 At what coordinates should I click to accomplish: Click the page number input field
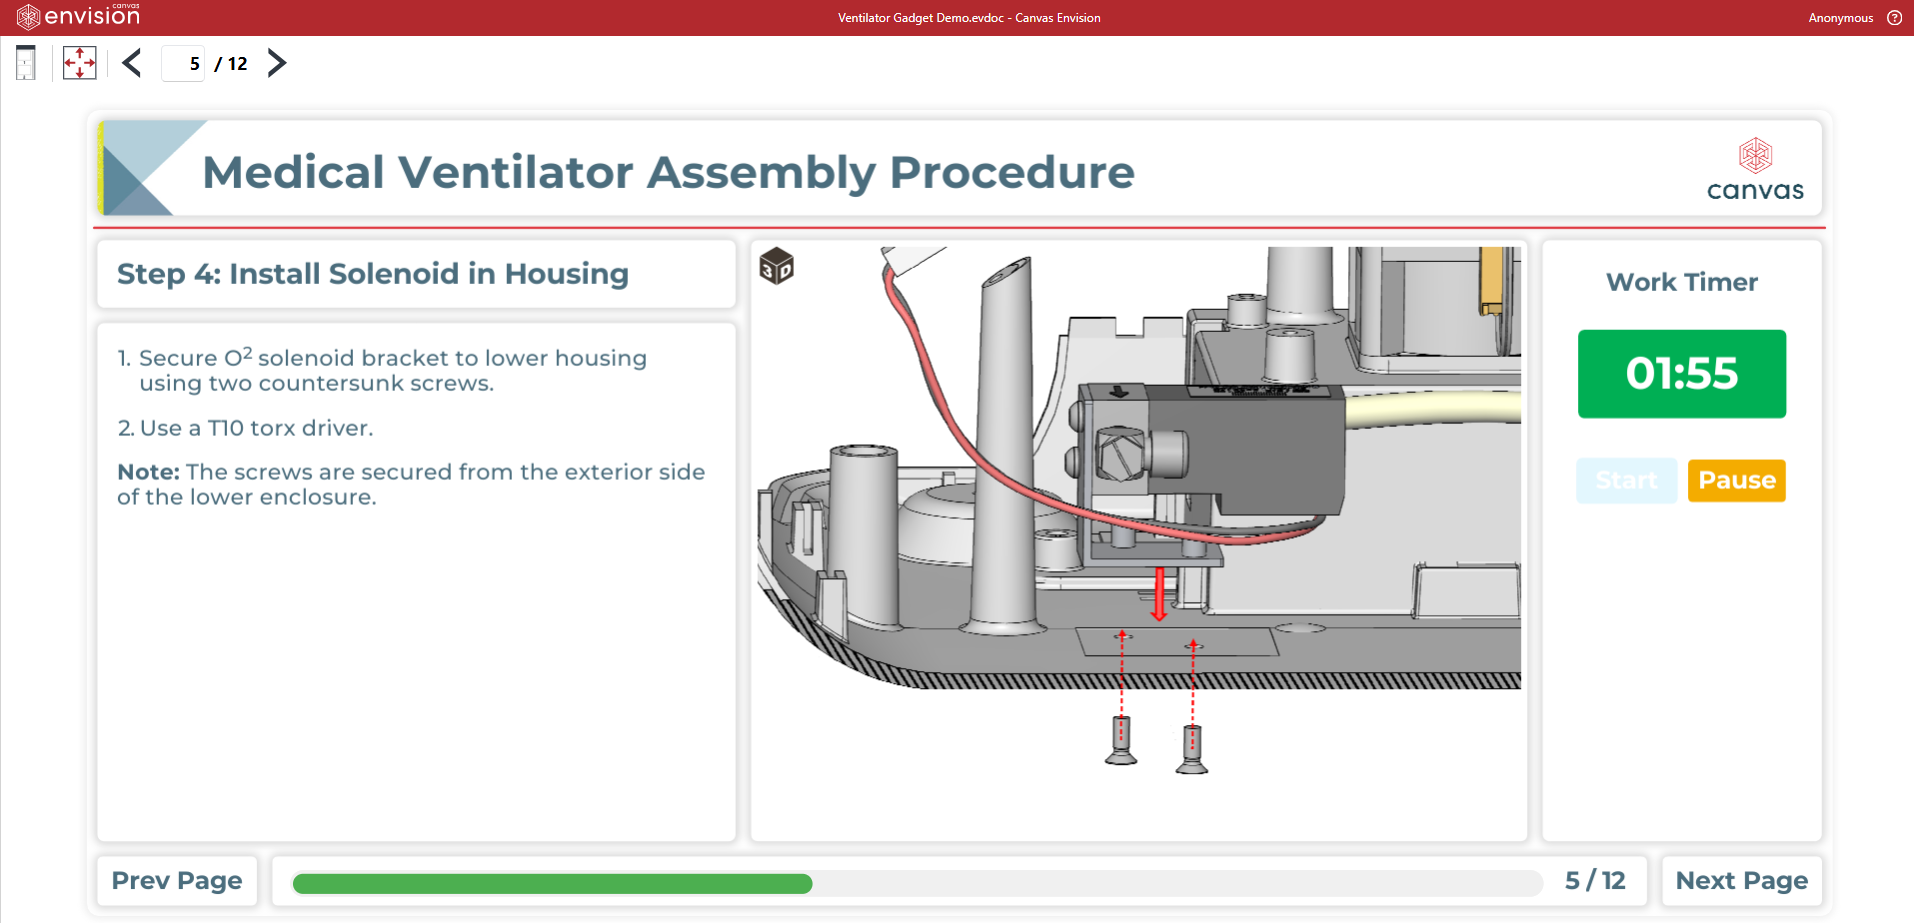[184, 64]
